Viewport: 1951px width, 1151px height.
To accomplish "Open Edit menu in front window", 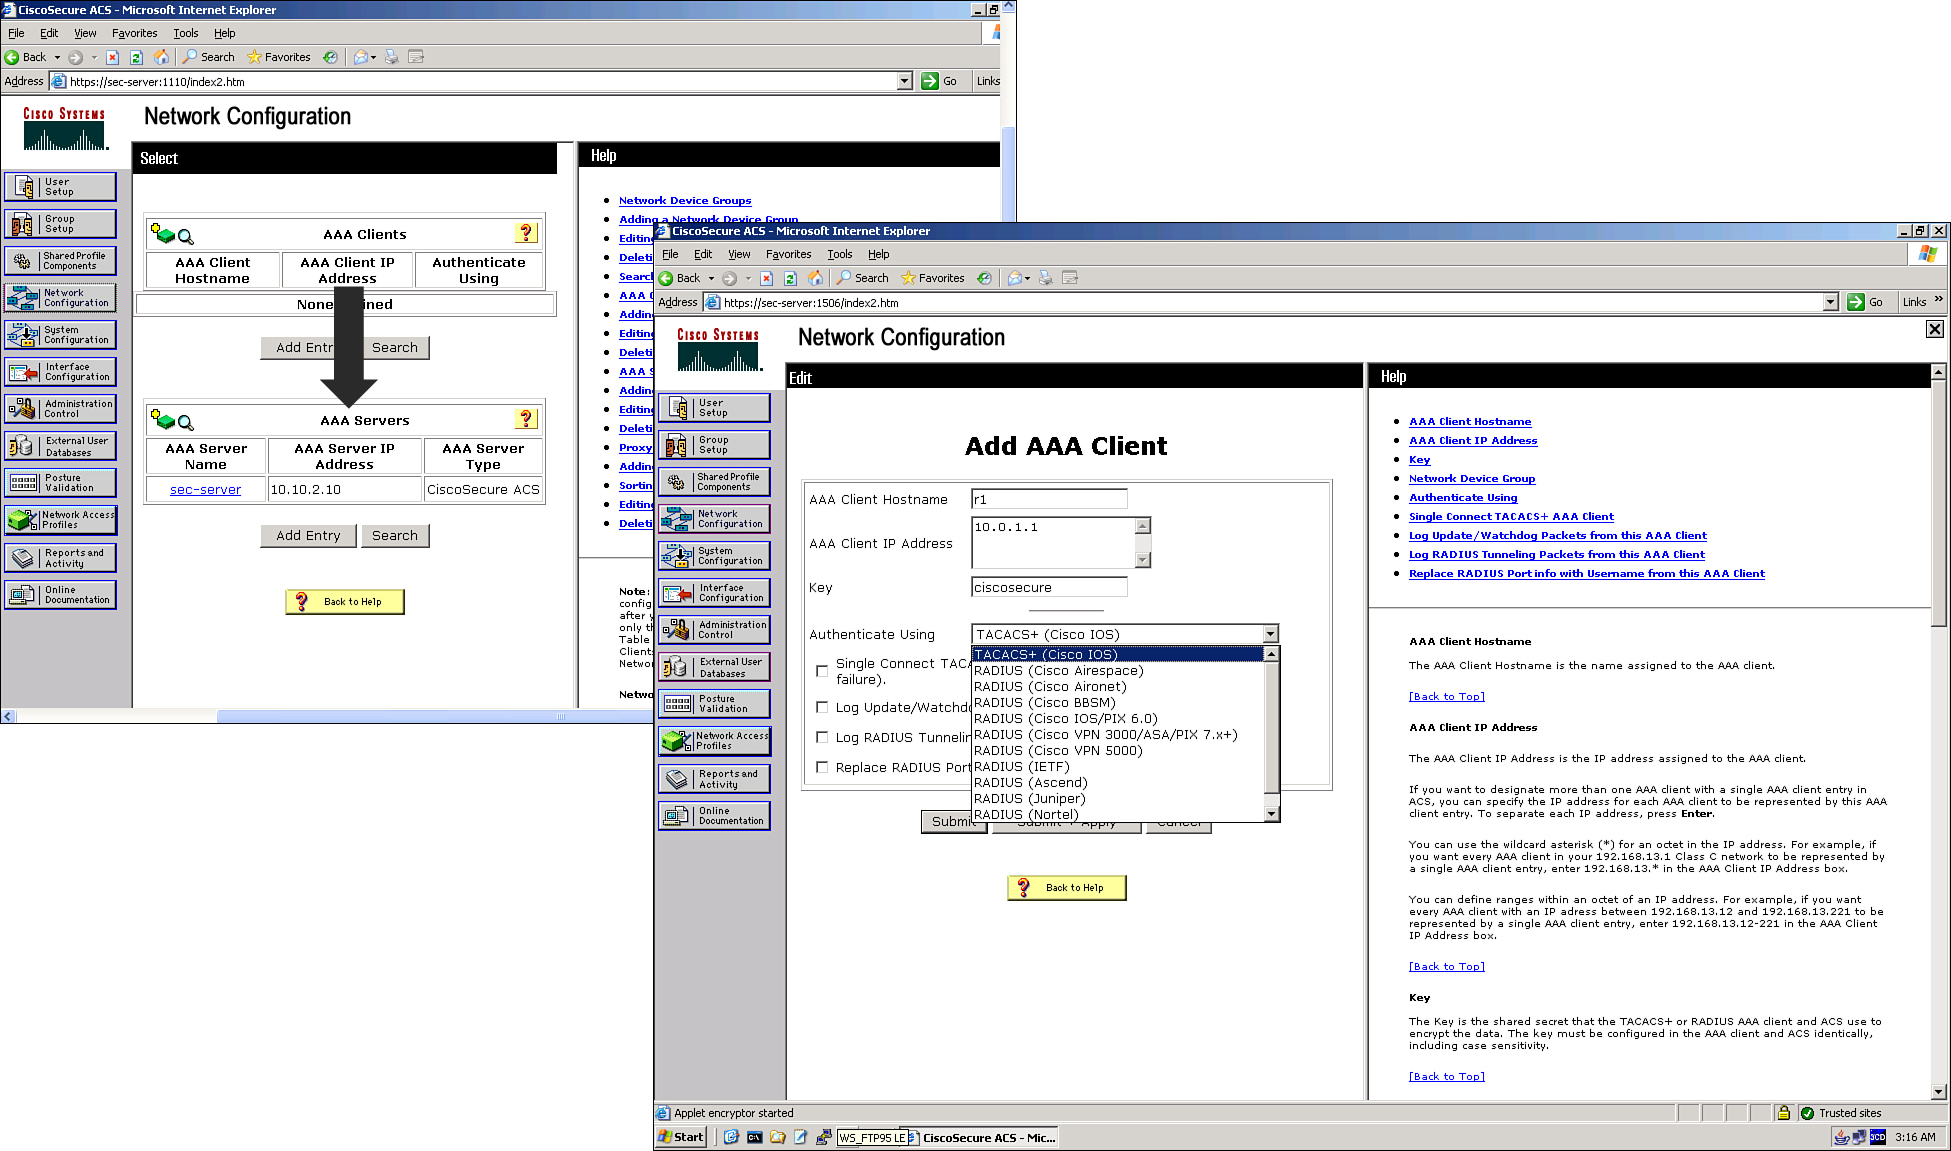I will point(703,254).
